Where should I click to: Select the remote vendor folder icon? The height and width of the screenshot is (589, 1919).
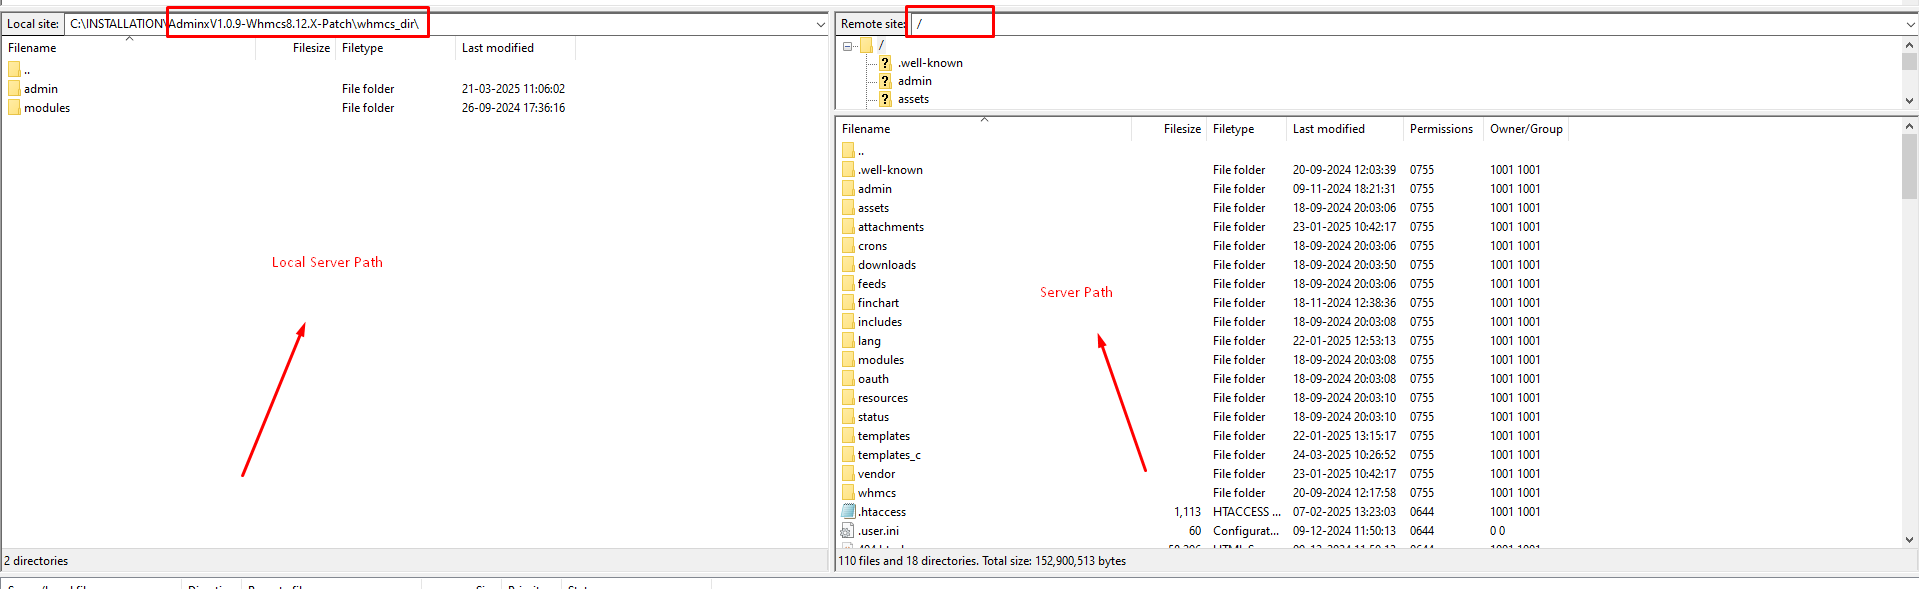coord(848,474)
